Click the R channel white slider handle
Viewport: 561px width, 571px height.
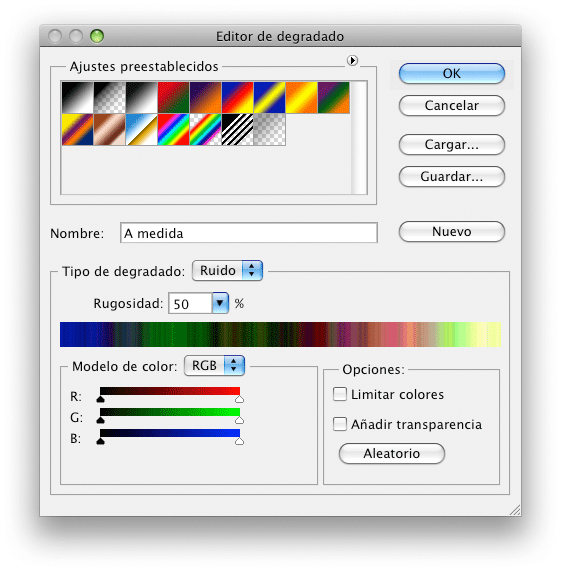point(239,399)
